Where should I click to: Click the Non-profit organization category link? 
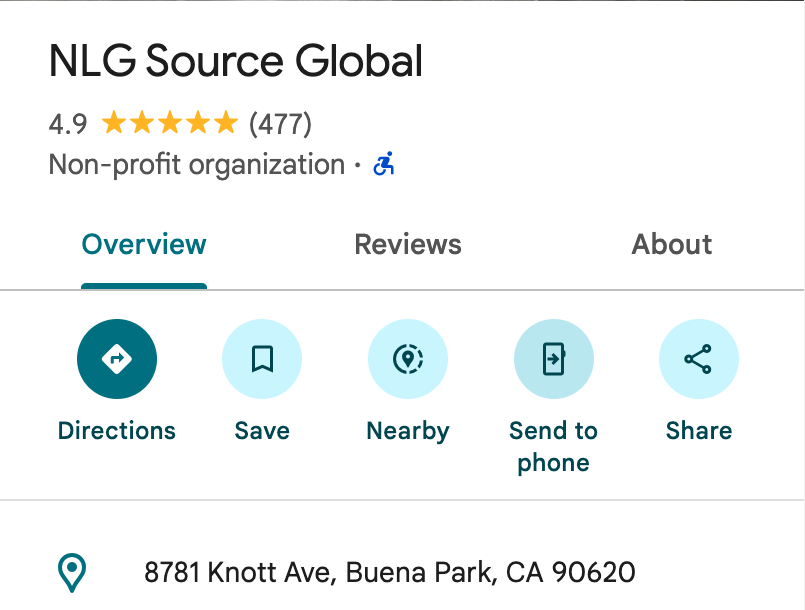tap(195, 164)
